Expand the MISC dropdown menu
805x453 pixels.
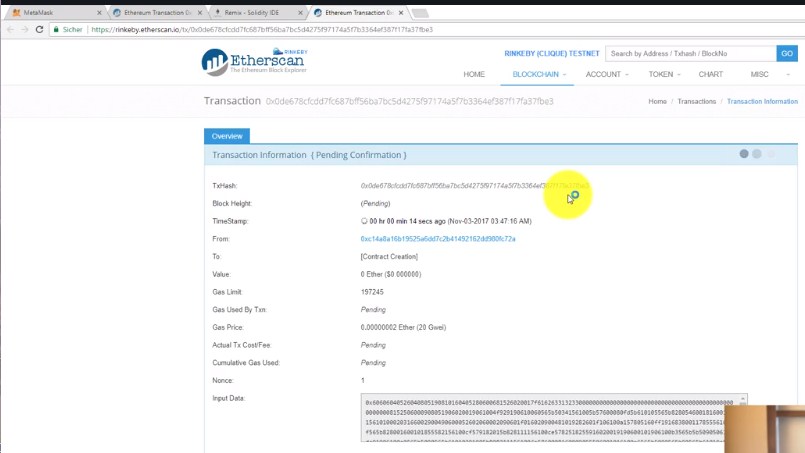tap(763, 74)
